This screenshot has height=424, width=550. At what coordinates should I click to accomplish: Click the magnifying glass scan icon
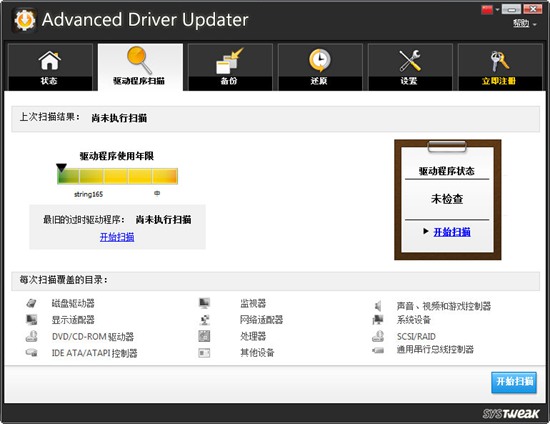139,60
